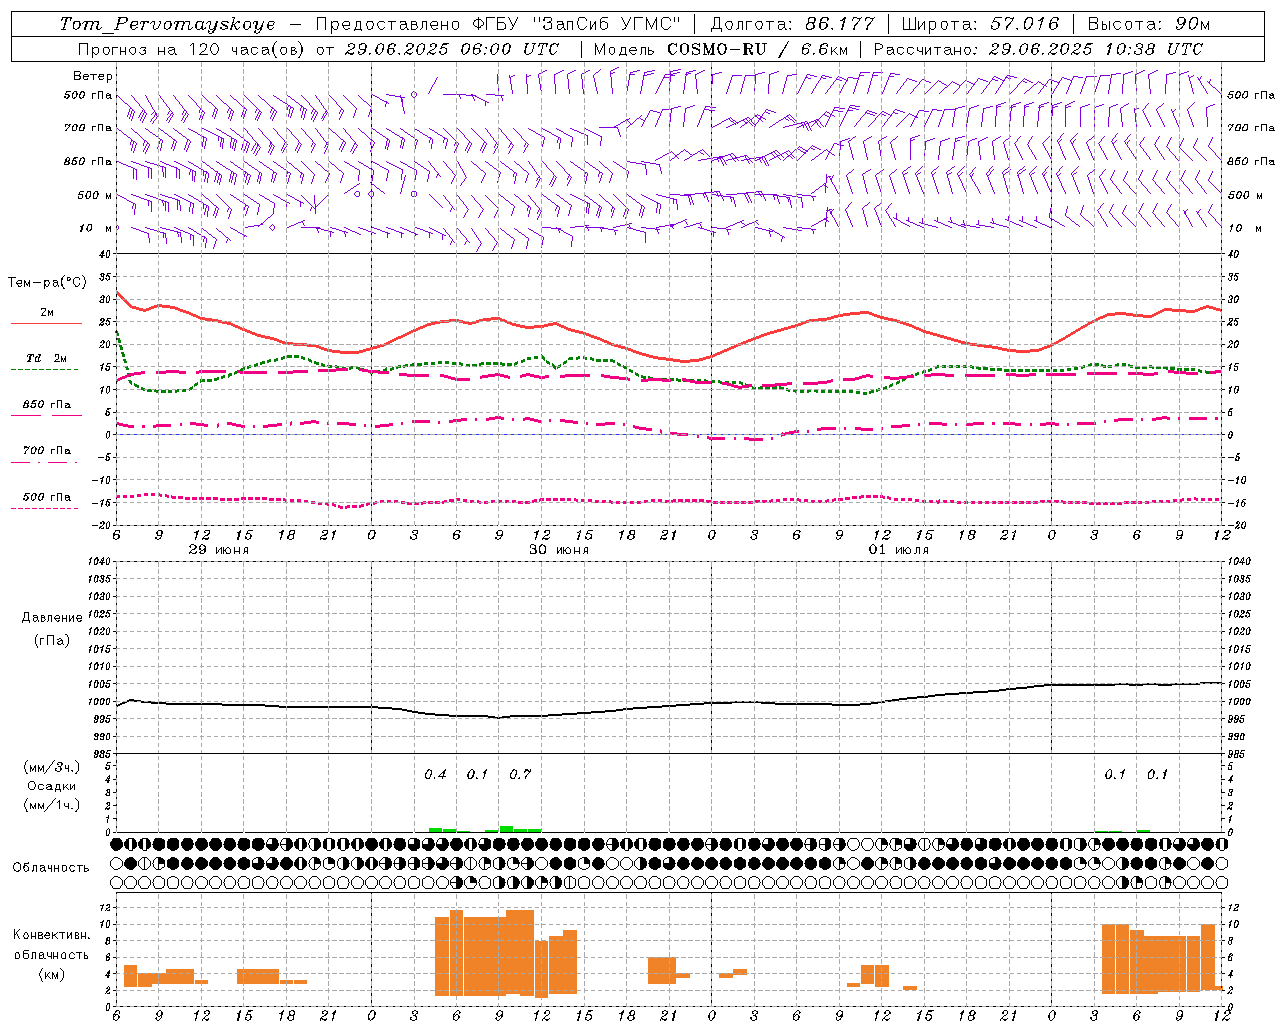Screen dimensions: 1280x1024
Task: Select the forecast start 29.06.2025 06:00 UTC
Action: pyautogui.click(x=452, y=49)
